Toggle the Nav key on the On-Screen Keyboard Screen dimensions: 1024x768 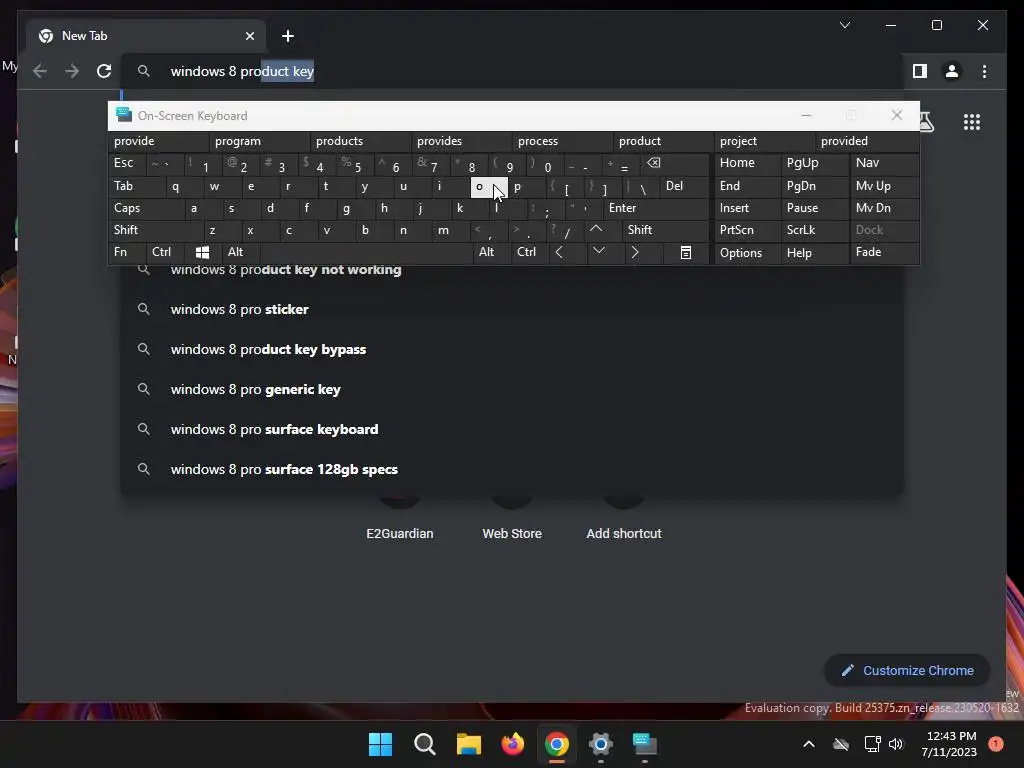point(884,163)
